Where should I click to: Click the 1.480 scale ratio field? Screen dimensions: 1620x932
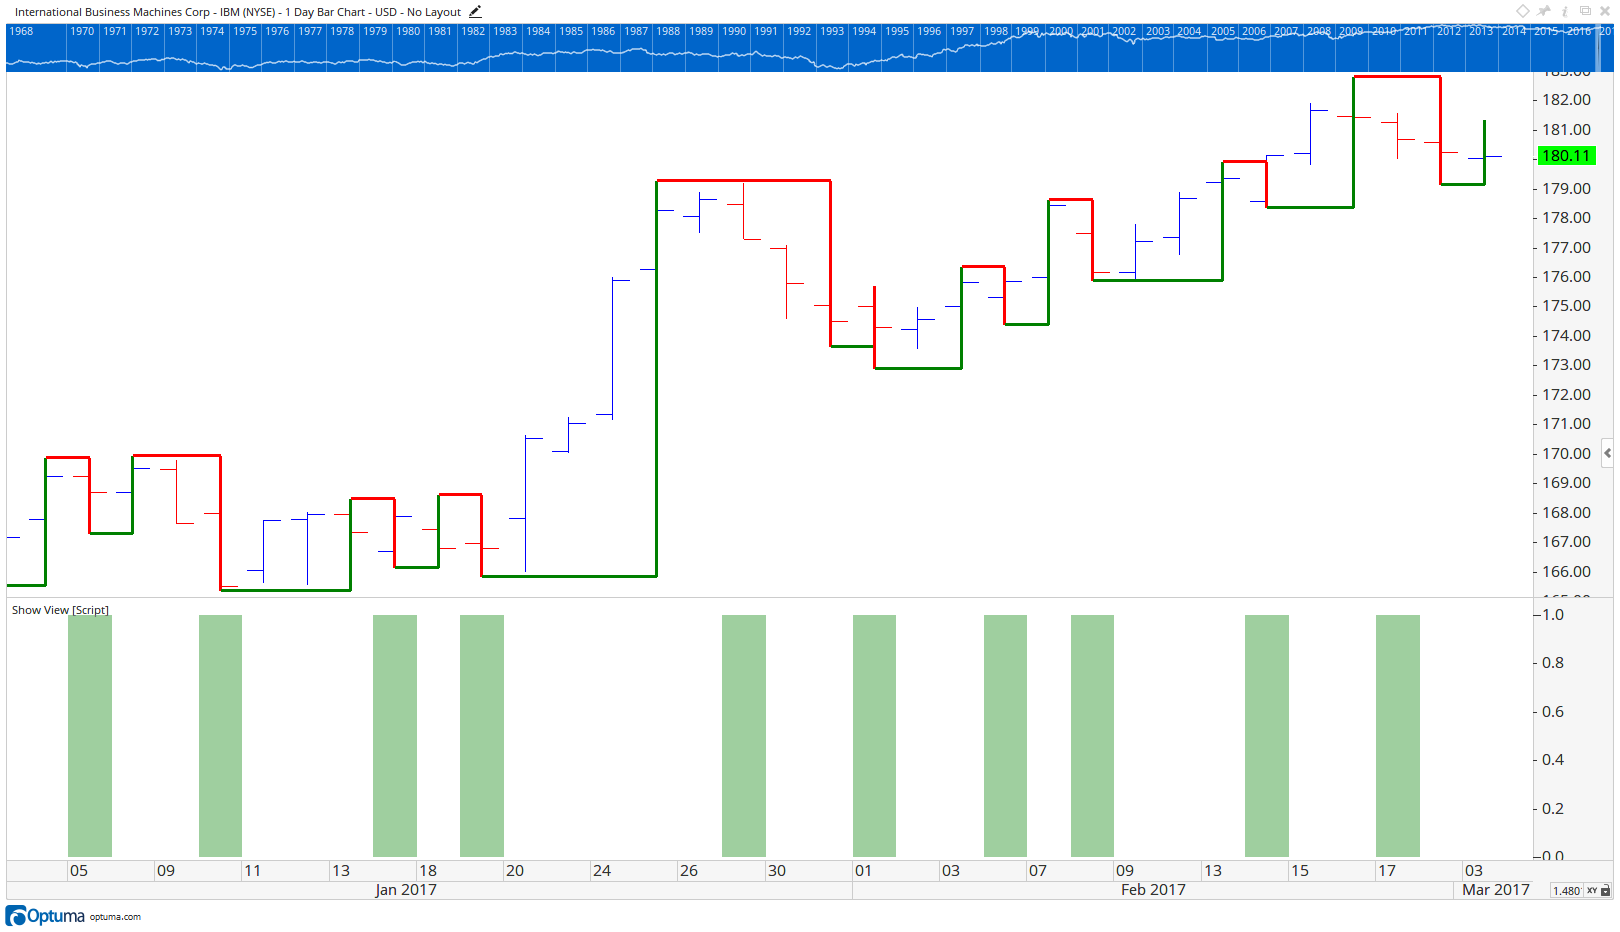click(1566, 890)
